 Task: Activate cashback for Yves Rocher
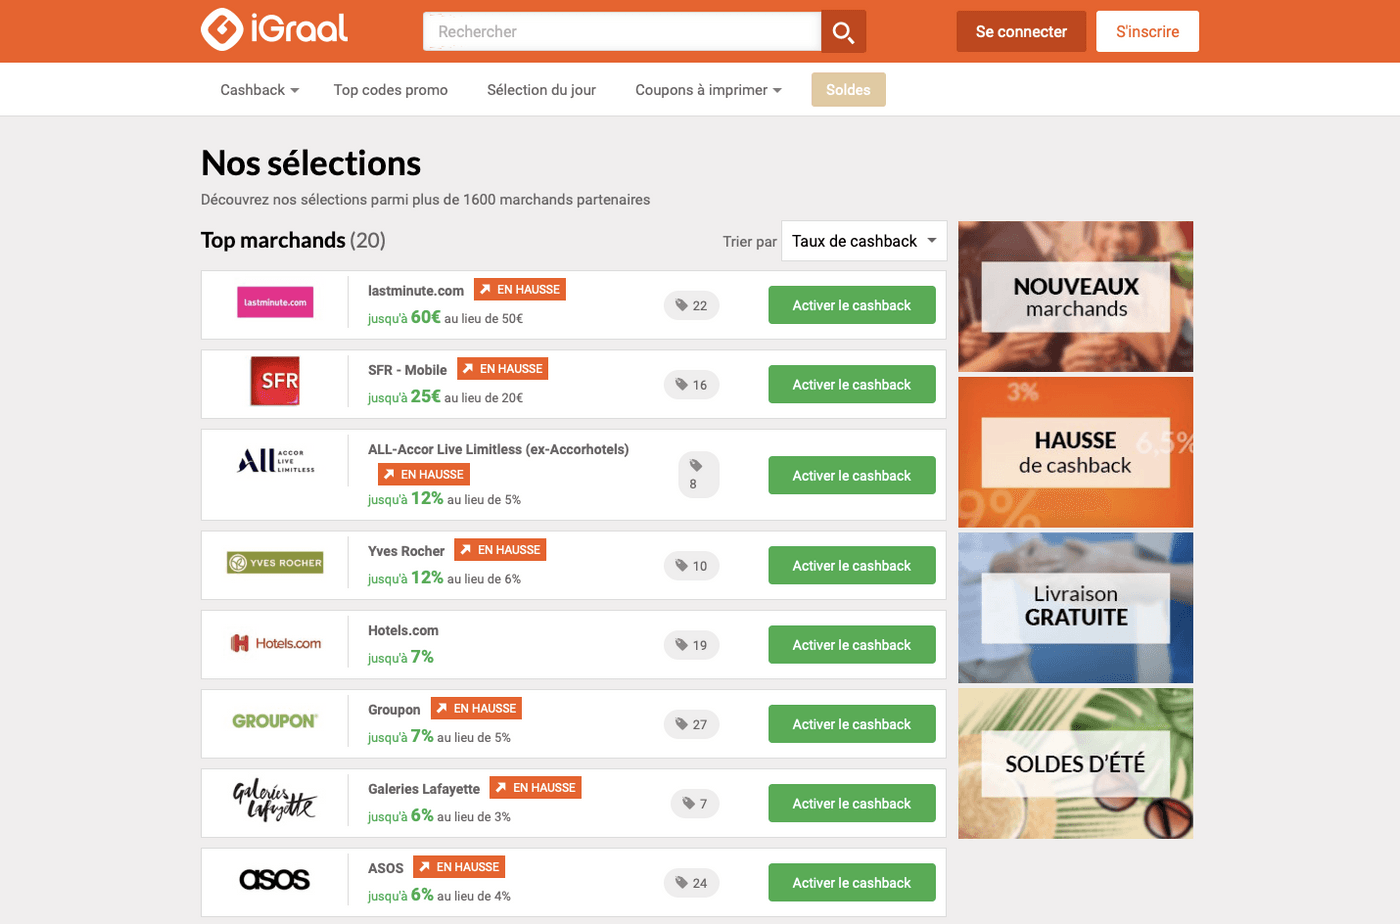pyautogui.click(x=852, y=565)
